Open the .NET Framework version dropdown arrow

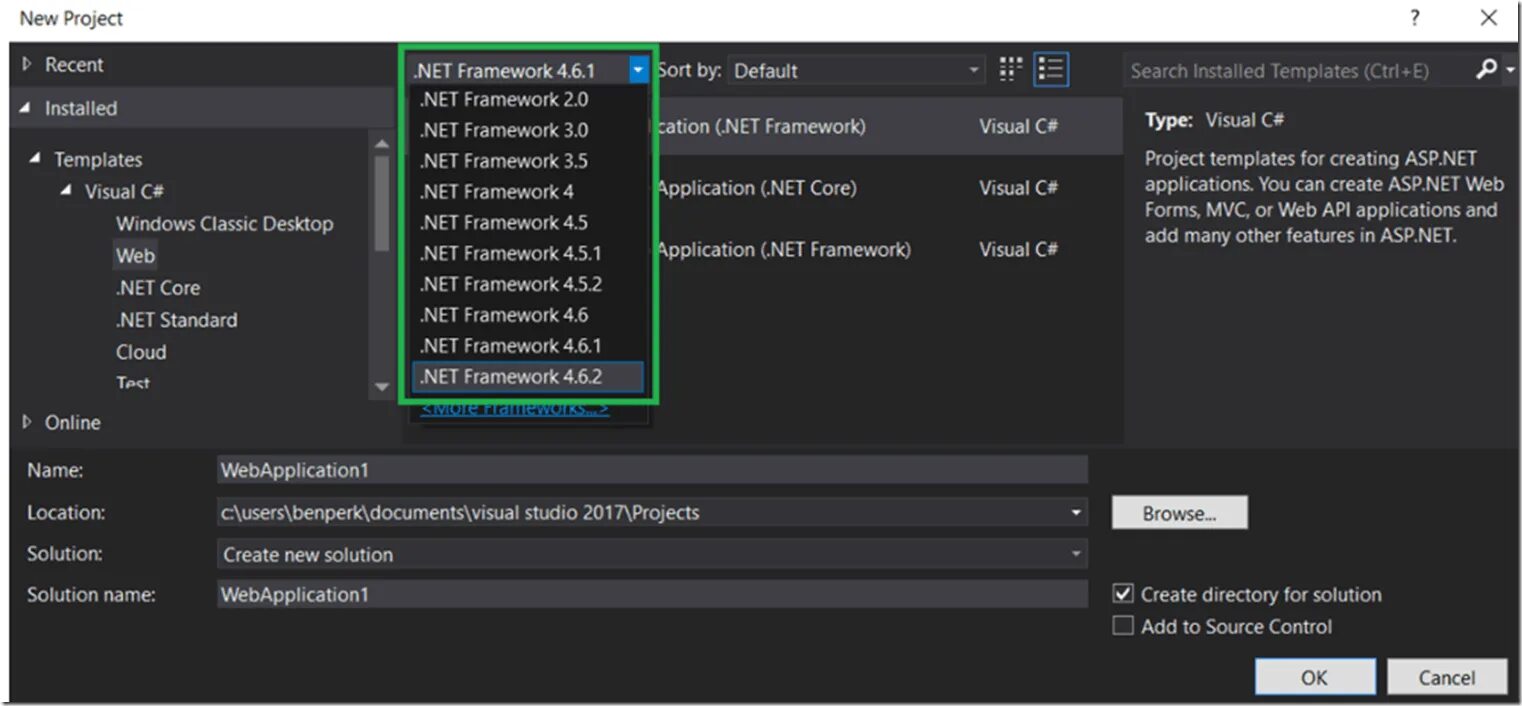click(637, 70)
